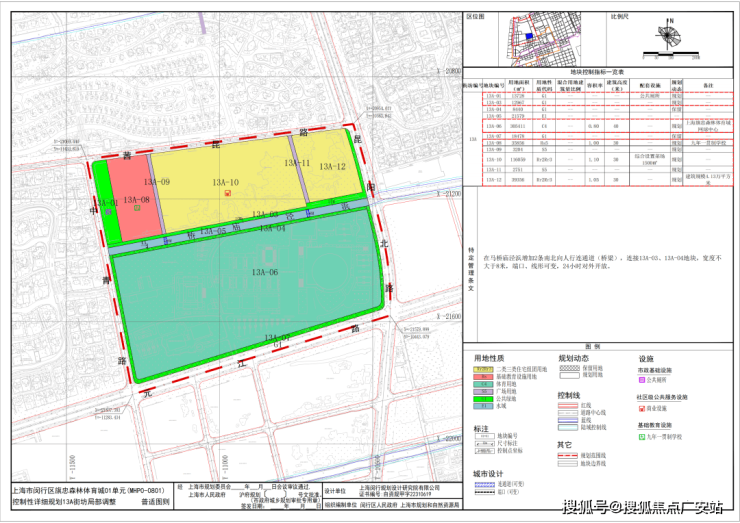Click the black dashed 端口(可变) sample in the legend
The image size is (740, 523).
tap(484, 492)
